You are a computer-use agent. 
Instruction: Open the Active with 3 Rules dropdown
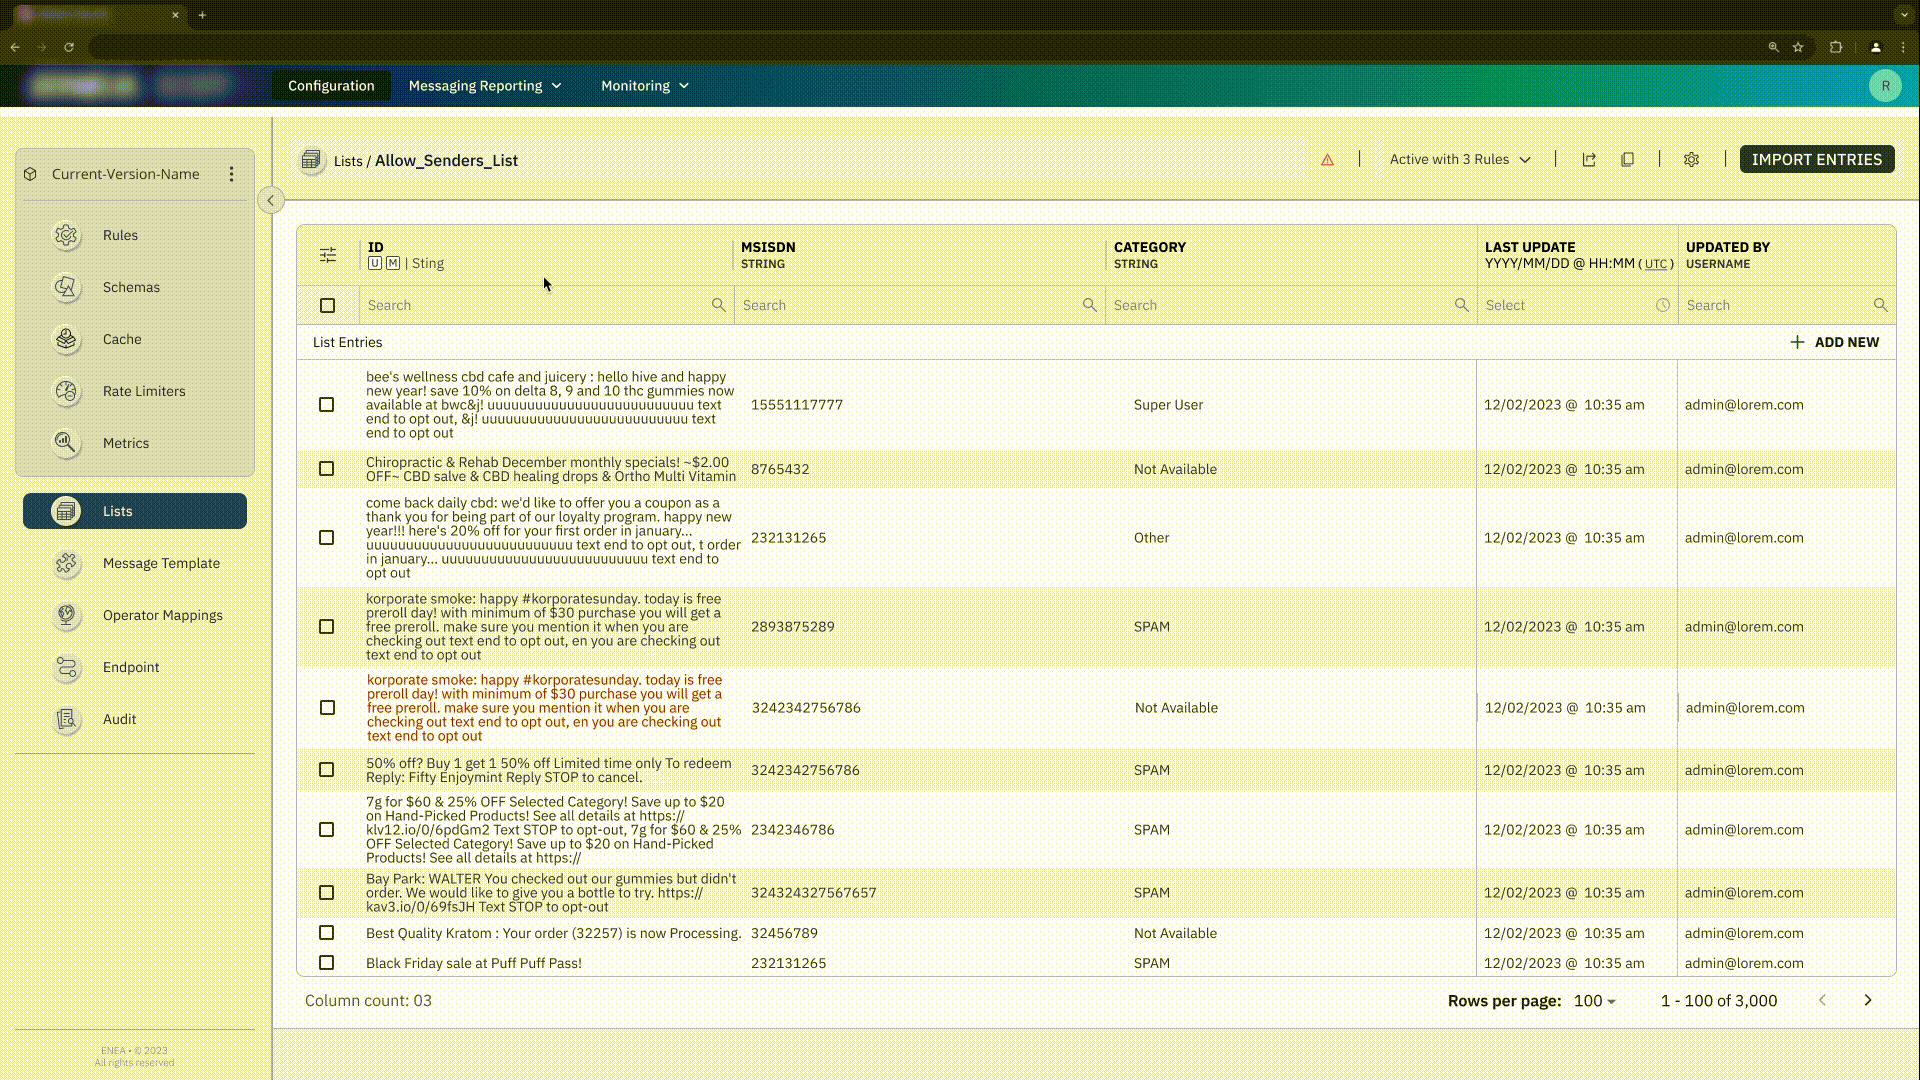(1459, 159)
